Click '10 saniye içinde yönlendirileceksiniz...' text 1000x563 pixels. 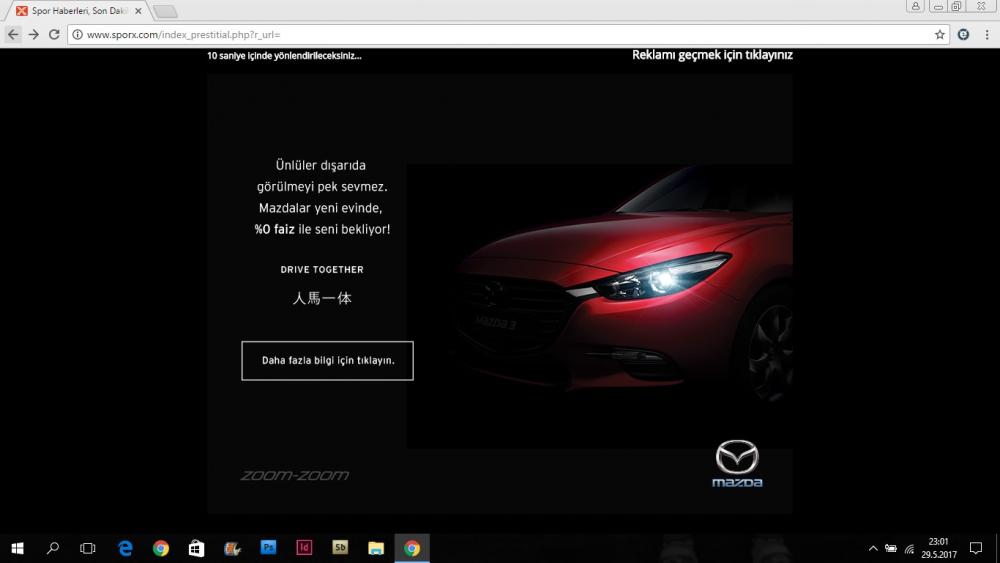pos(284,55)
